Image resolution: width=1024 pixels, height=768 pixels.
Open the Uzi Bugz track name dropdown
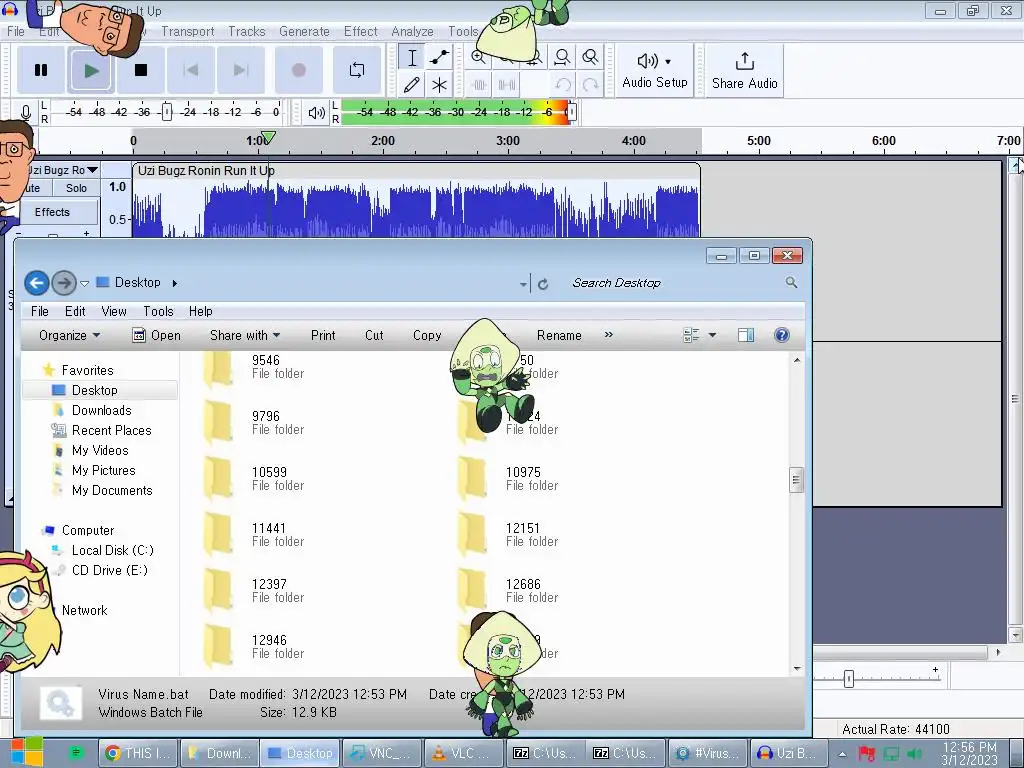point(92,170)
